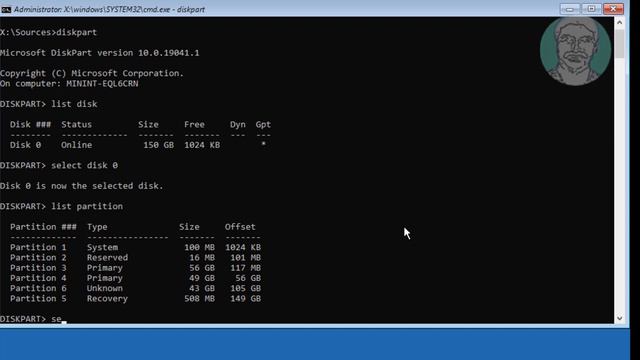Screen dimensions: 640x360
Task: Click the scrollbar up arrow
Action: tap(620, 23)
